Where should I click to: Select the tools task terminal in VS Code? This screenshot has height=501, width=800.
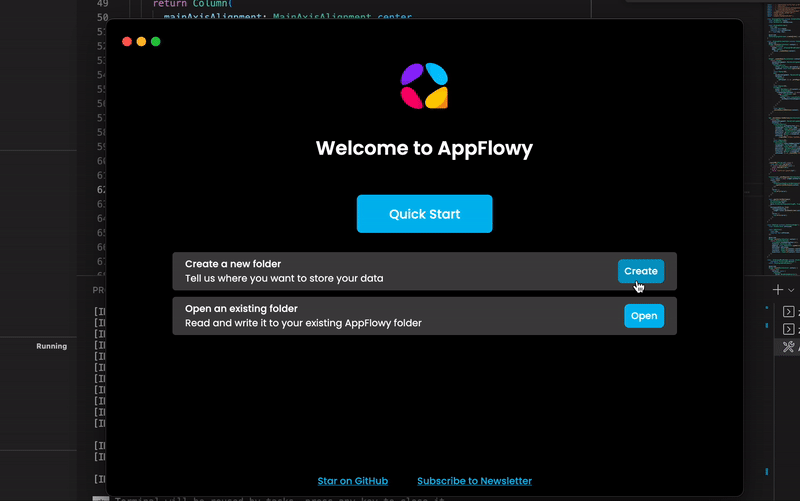pyautogui.click(x=789, y=347)
